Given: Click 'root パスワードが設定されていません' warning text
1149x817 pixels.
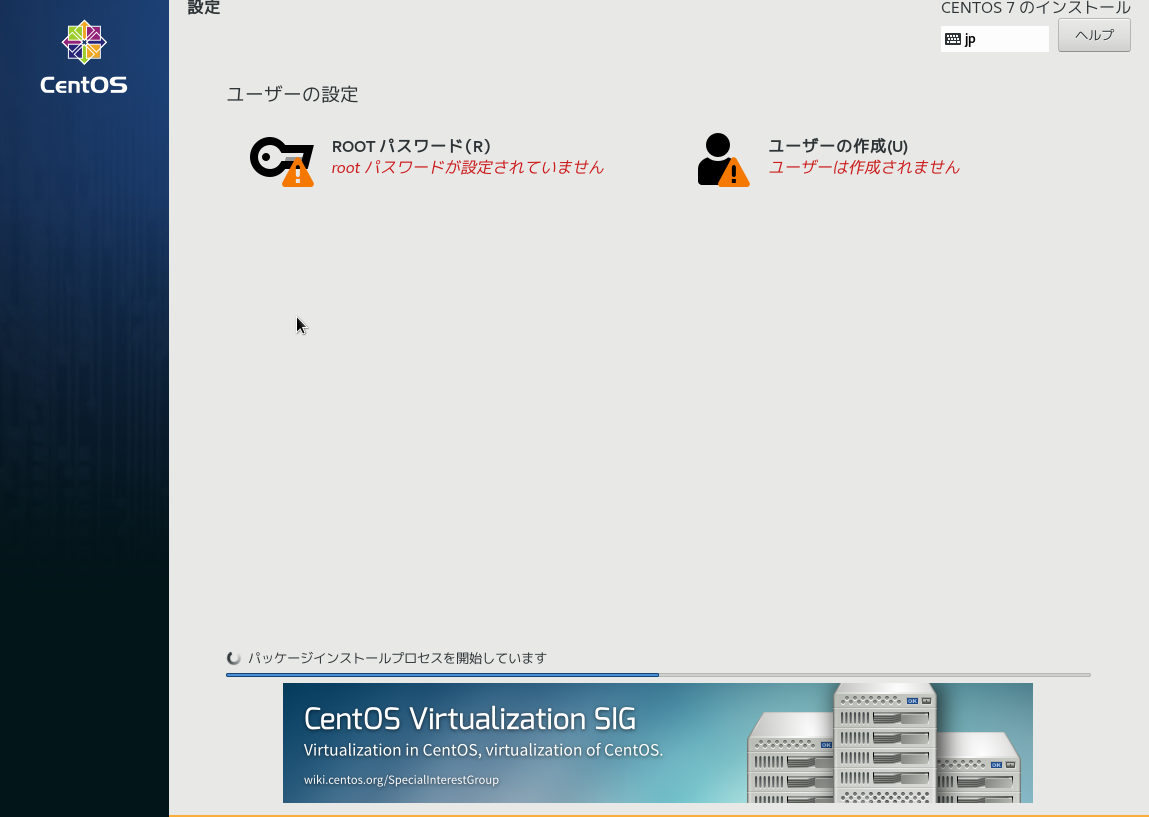Looking at the screenshot, I should click(x=468, y=167).
